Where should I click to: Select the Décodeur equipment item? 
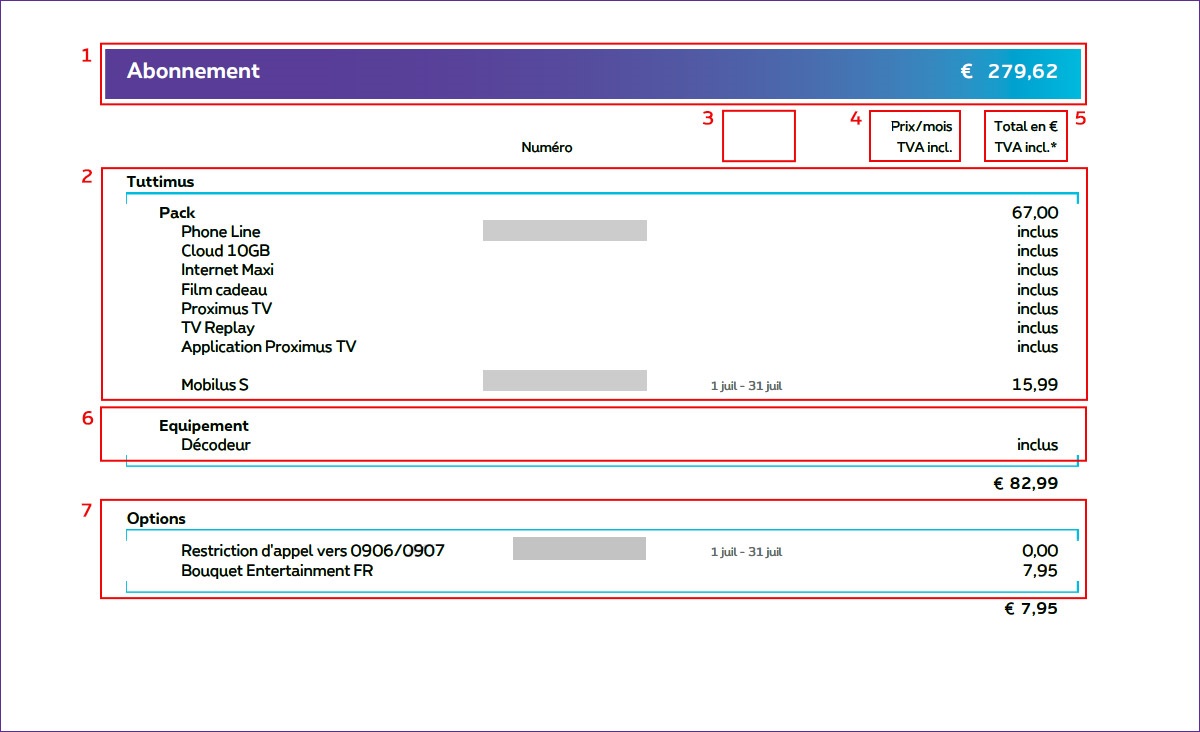[x=215, y=445]
